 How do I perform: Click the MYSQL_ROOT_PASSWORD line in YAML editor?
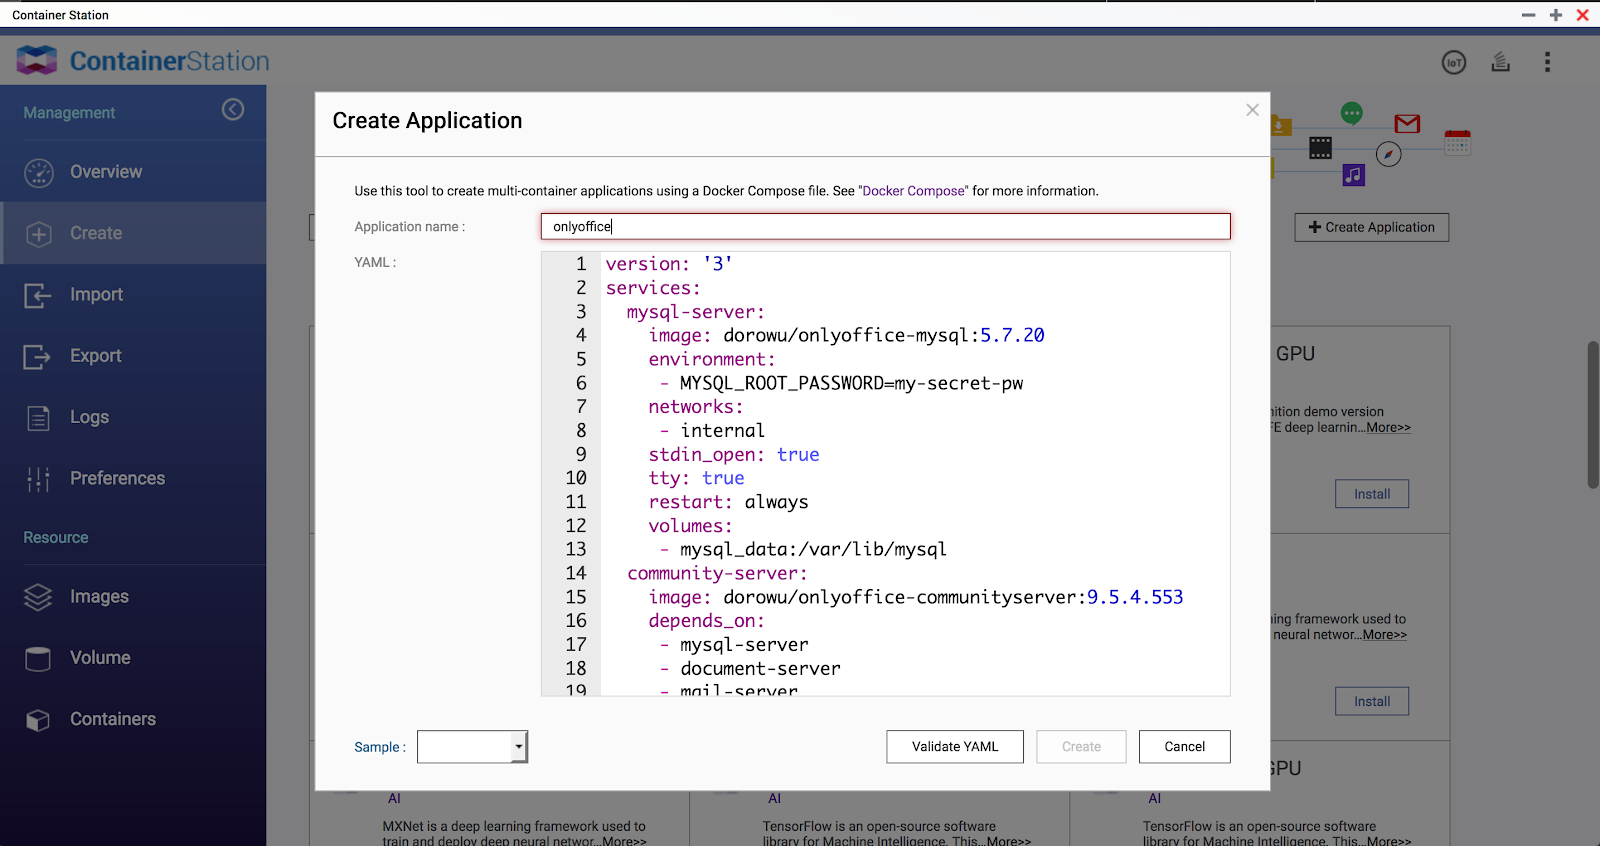pyautogui.click(x=841, y=383)
